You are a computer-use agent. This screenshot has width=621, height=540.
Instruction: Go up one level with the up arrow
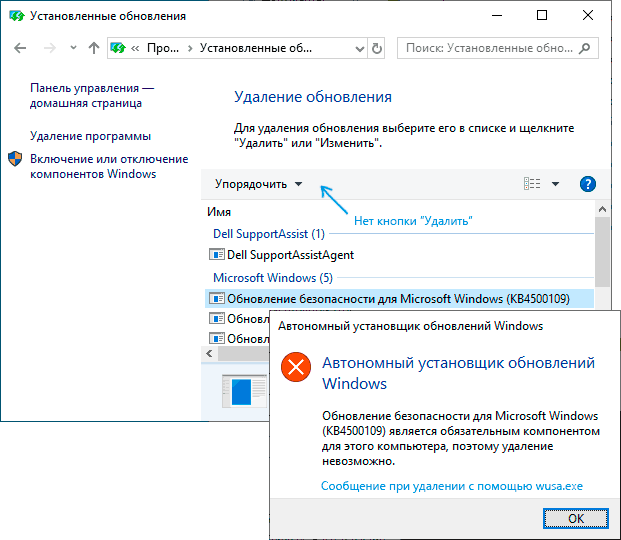pyautogui.click(x=94, y=48)
